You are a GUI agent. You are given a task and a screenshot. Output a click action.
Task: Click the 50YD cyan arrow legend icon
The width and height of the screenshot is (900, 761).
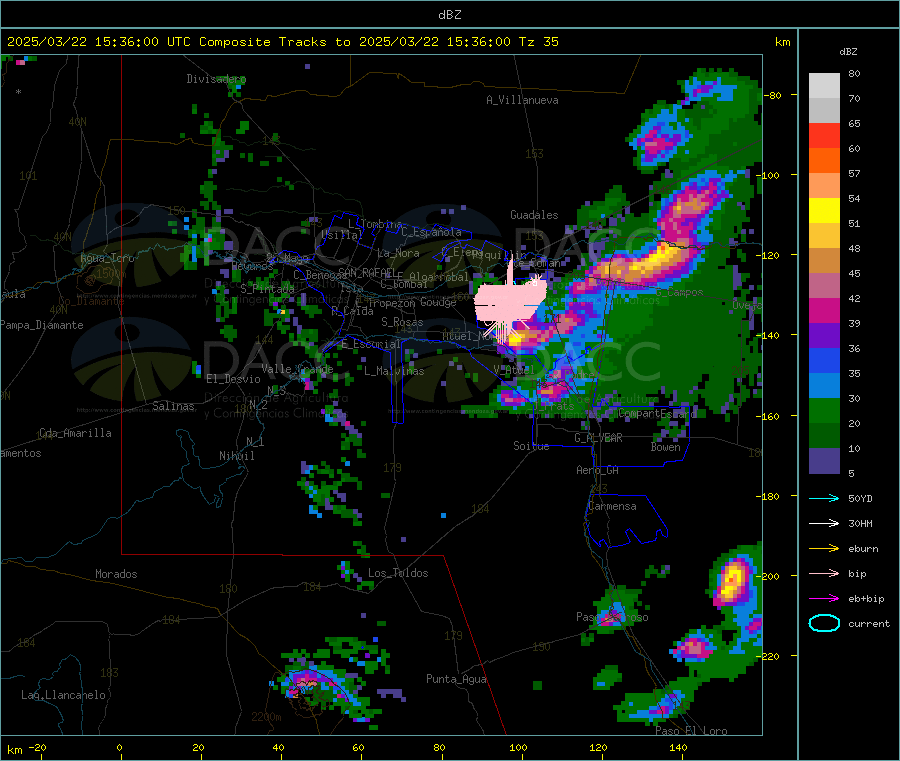[x=824, y=498]
